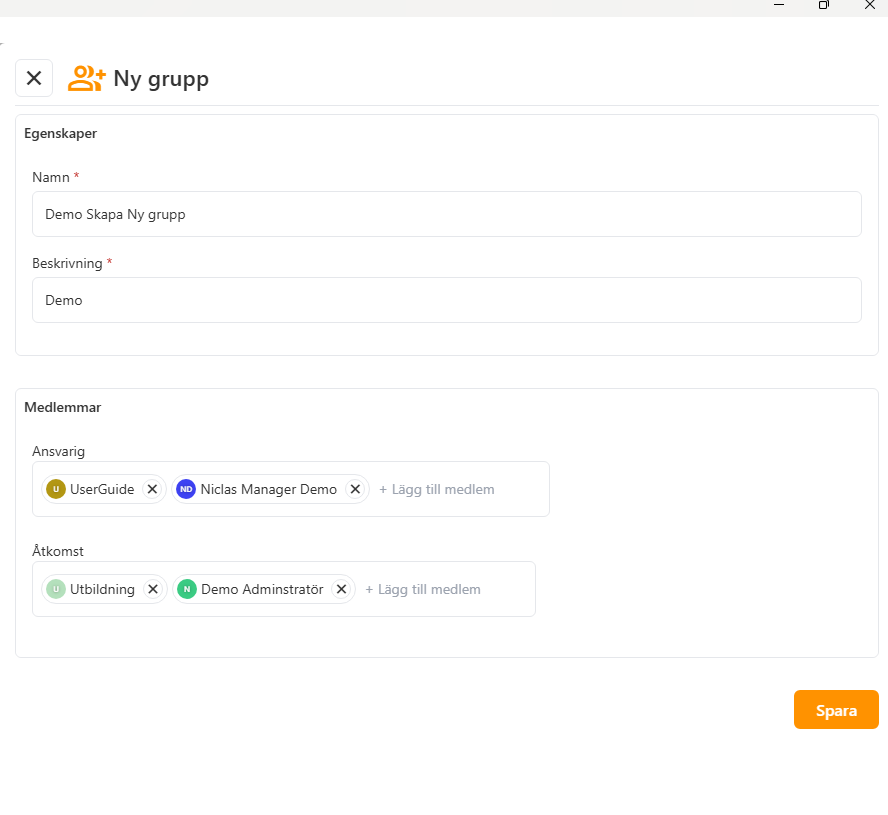
Task: Add a member in Åtkomst field
Action: (423, 590)
